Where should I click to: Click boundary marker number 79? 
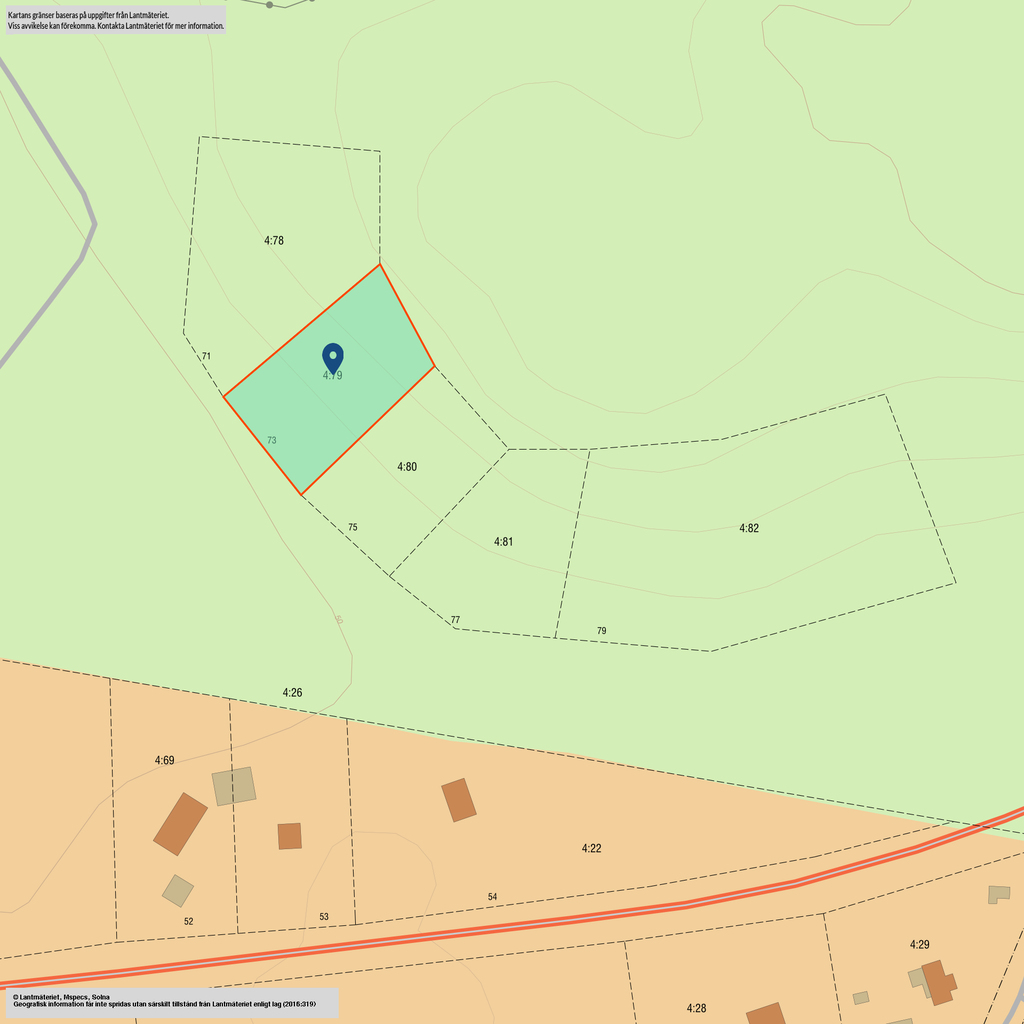601,631
